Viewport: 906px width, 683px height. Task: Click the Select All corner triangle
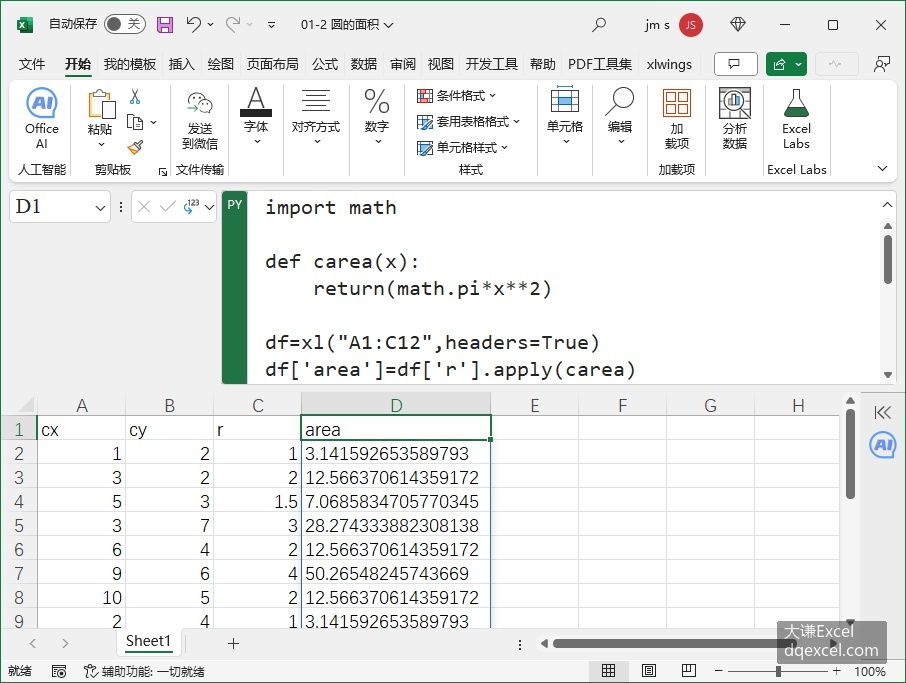pyautogui.click(x=26, y=404)
